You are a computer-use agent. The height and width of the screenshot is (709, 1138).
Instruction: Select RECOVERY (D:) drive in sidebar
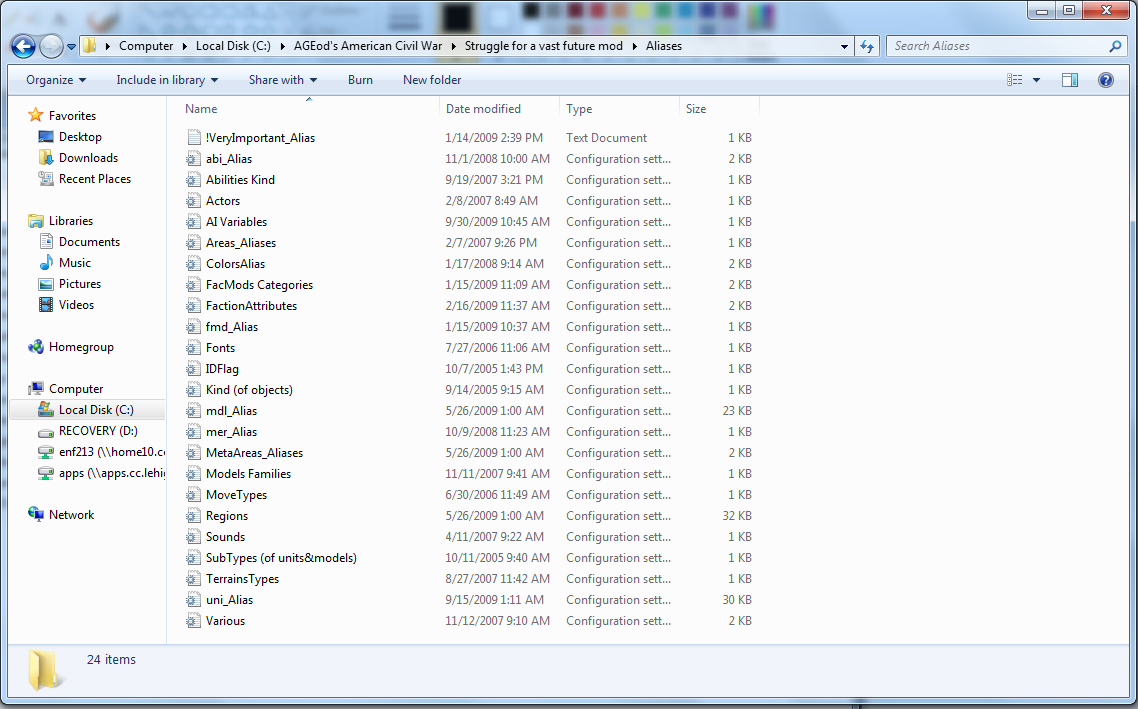coord(98,431)
